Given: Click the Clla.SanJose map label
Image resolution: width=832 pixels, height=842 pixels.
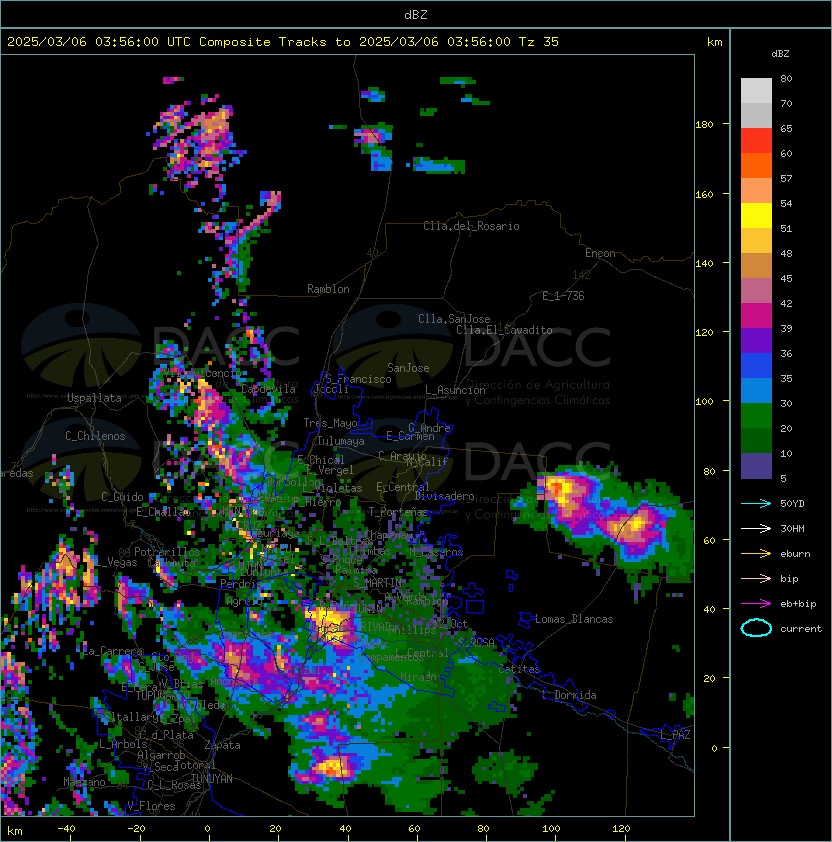Looking at the screenshot, I should (x=454, y=319).
